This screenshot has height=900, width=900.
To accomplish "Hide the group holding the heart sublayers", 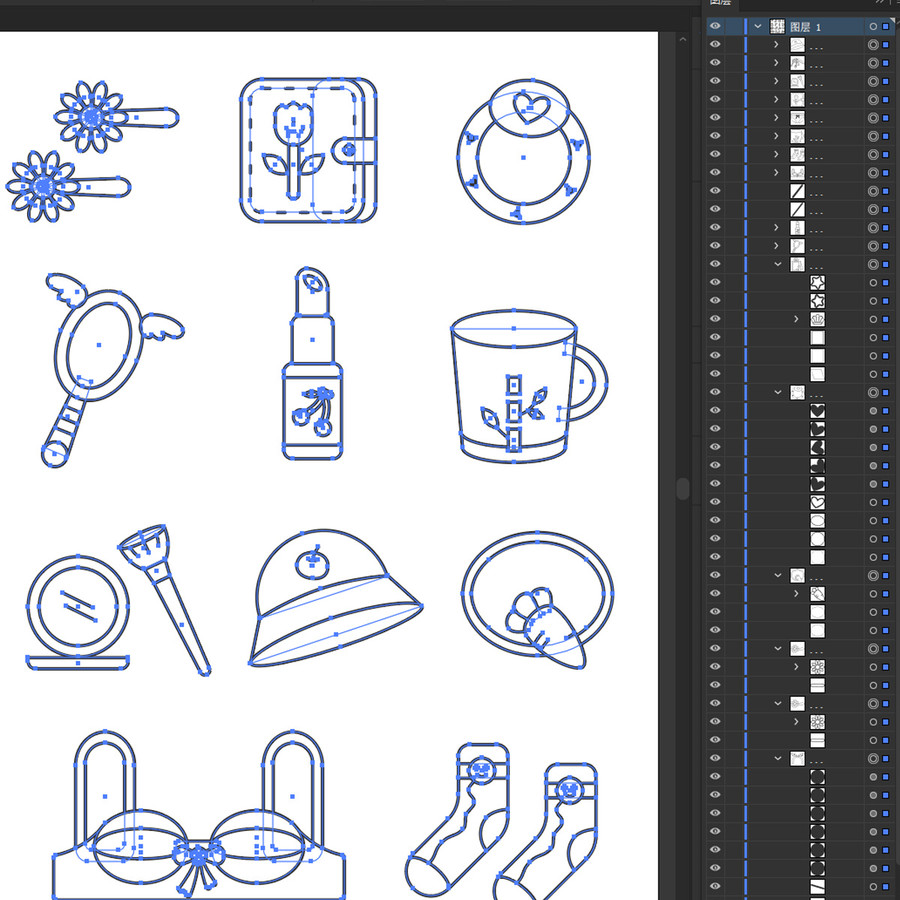I will click(715, 392).
